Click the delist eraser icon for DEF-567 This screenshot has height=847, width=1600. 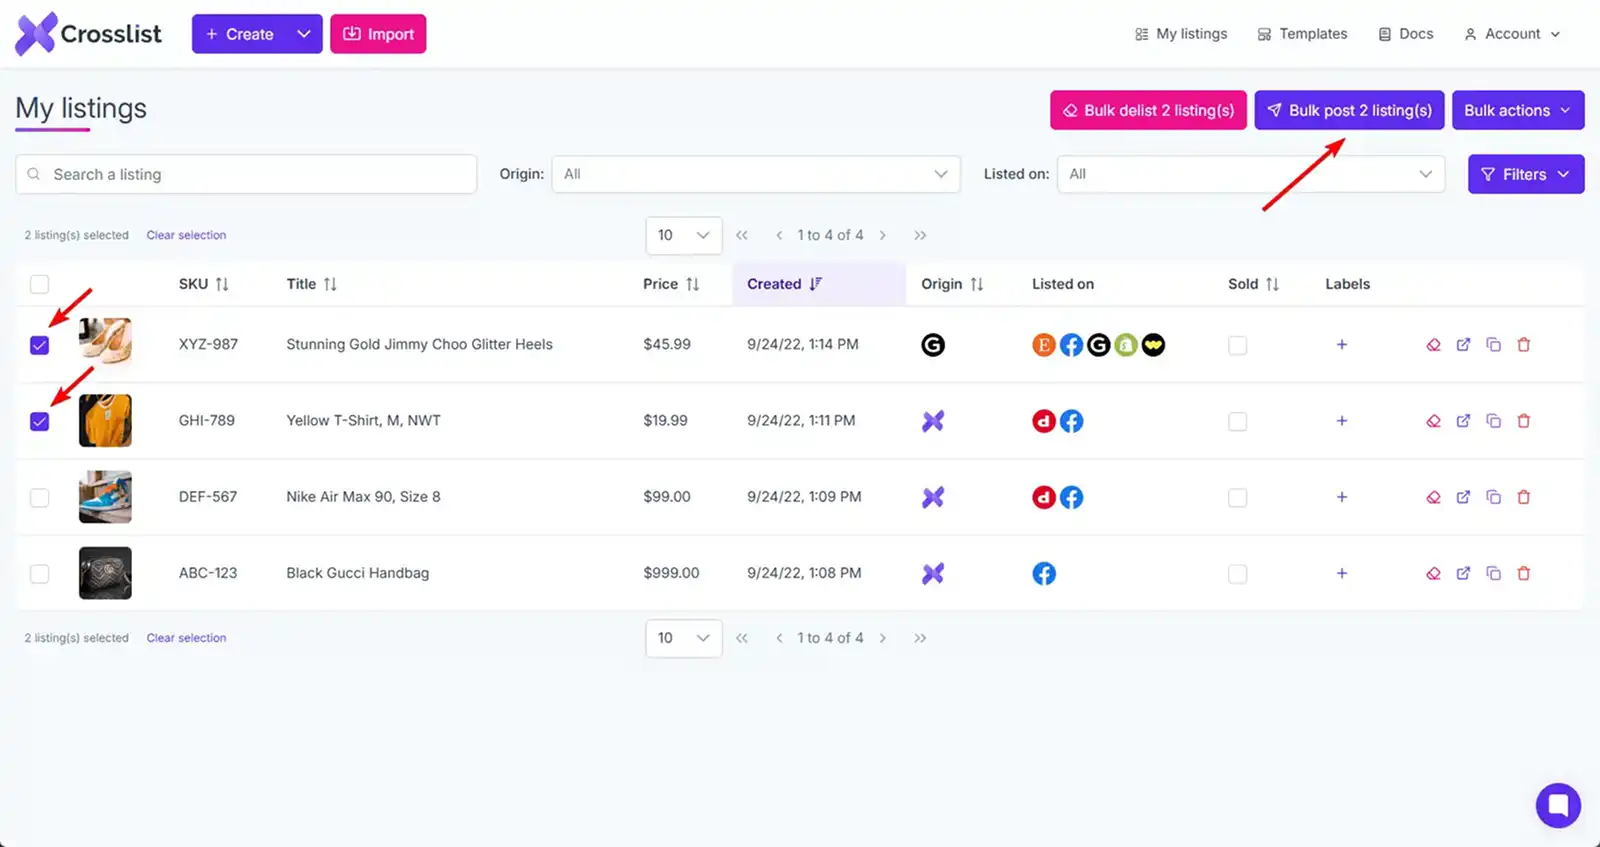coord(1433,497)
